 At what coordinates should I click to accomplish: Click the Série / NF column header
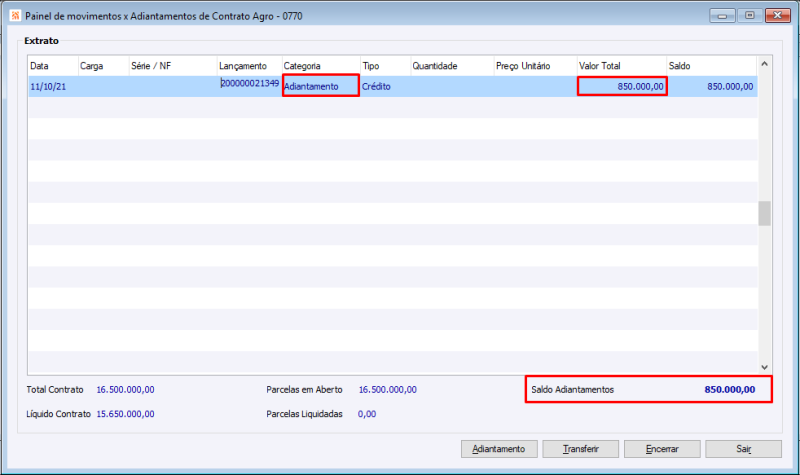(173, 66)
